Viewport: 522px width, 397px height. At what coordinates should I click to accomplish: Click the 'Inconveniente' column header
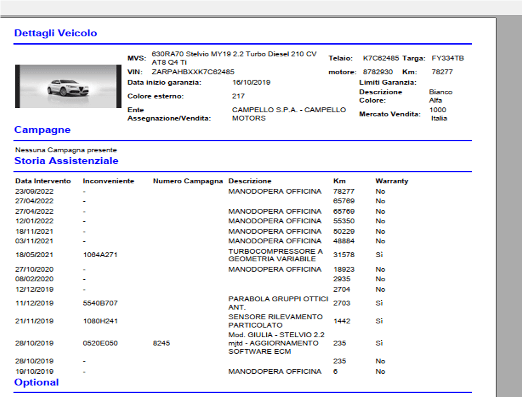pos(108,181)
